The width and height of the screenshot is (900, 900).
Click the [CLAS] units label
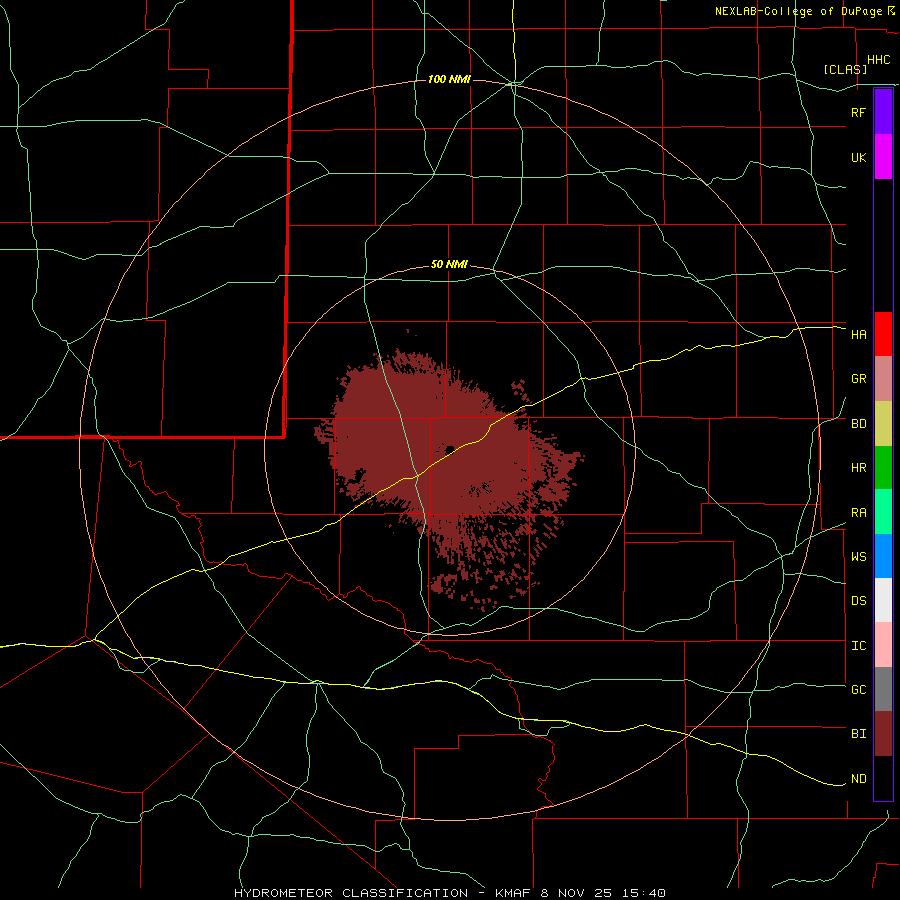pos(845,69)
